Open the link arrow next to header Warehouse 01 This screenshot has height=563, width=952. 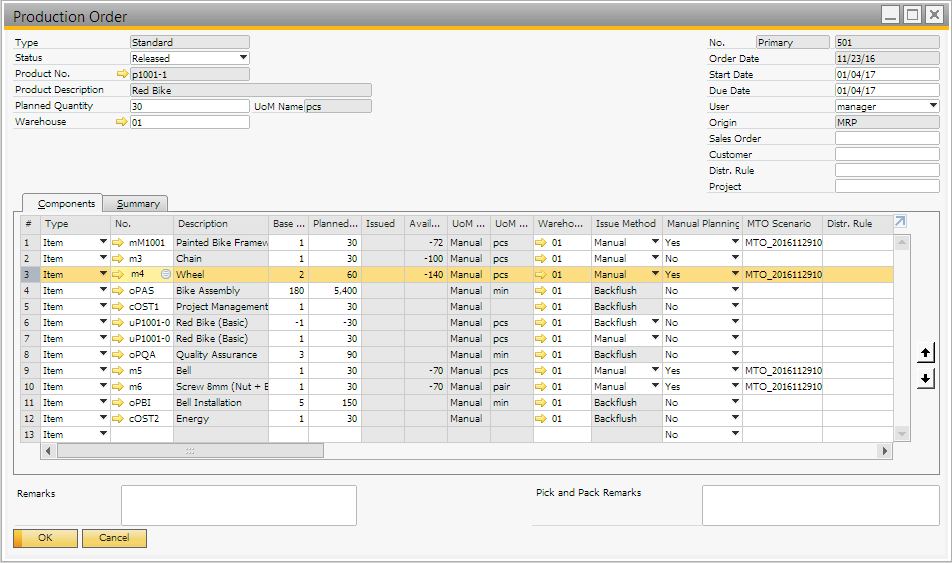click(123, 122)
